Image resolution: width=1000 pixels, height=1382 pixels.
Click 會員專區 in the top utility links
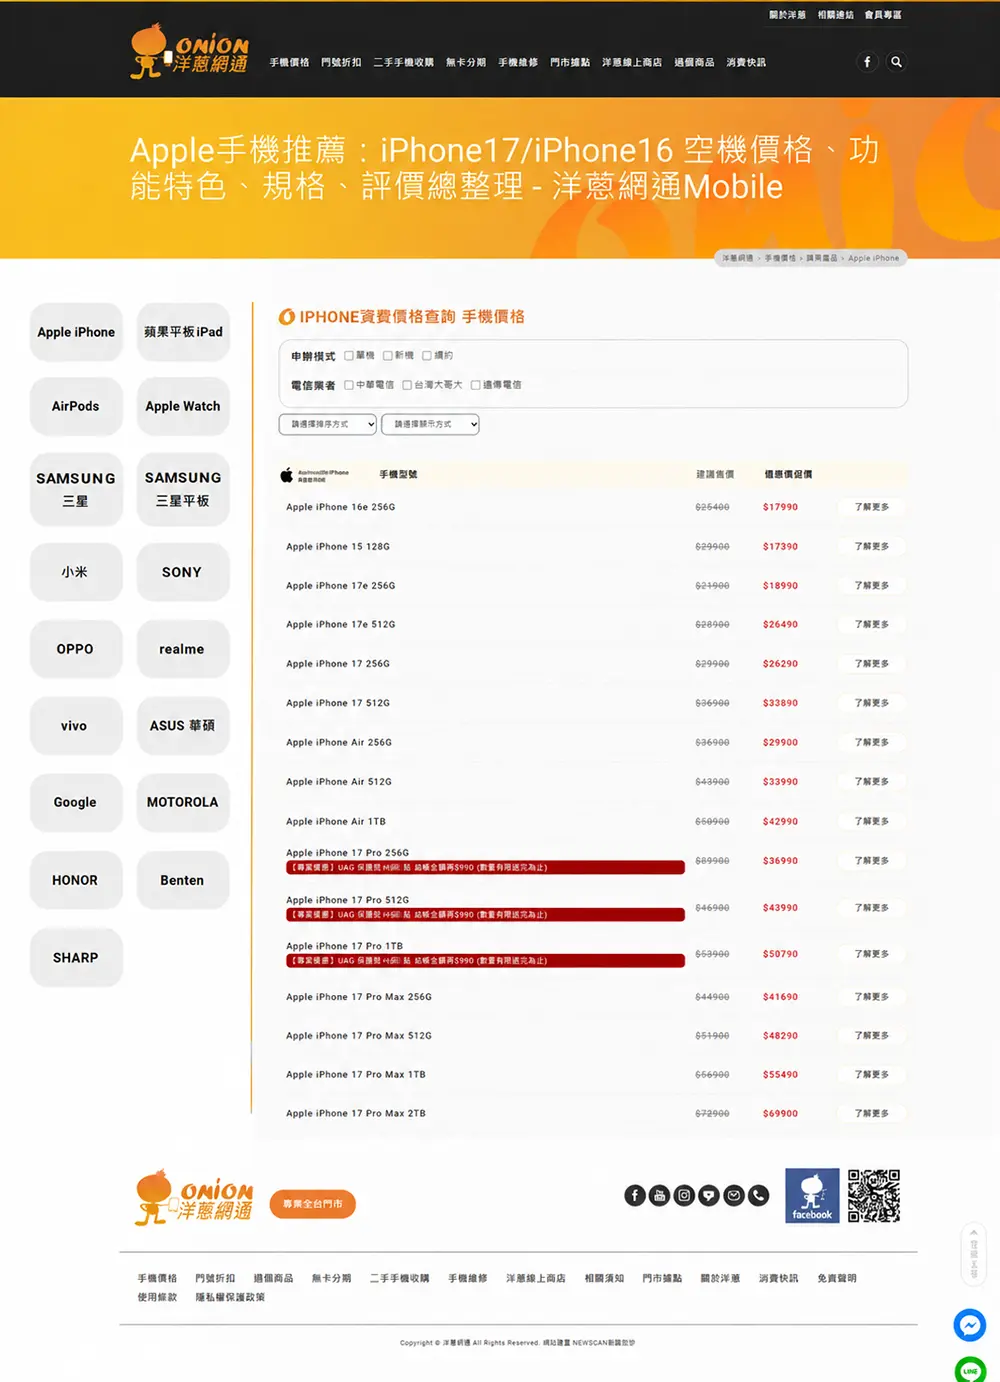tap(883, 15)
